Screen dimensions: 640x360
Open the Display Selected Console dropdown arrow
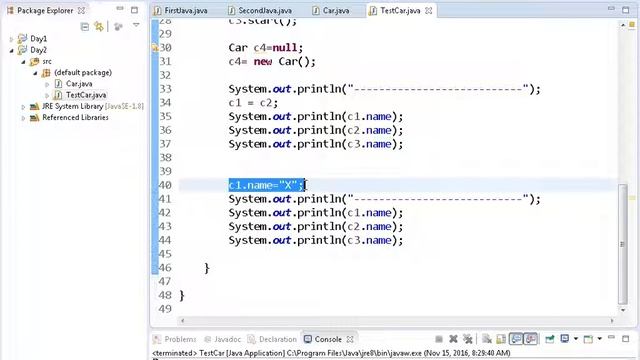pos(576,339)
